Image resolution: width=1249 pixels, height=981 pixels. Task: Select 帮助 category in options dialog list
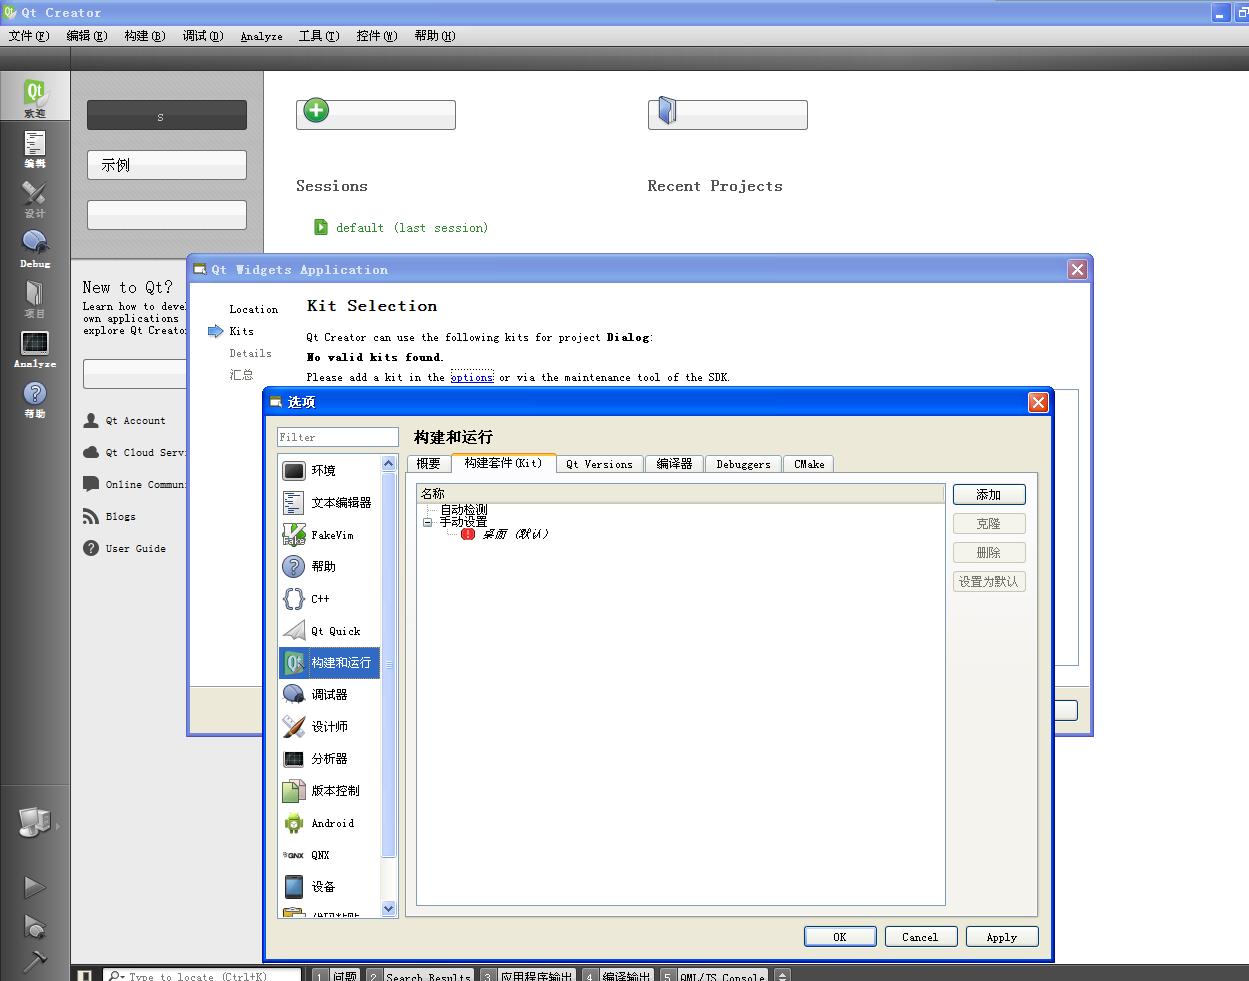point(329,566)
